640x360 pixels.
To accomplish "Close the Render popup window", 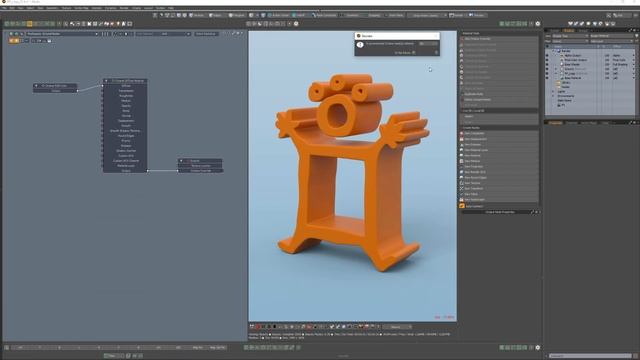I will (x=436, y=36).
